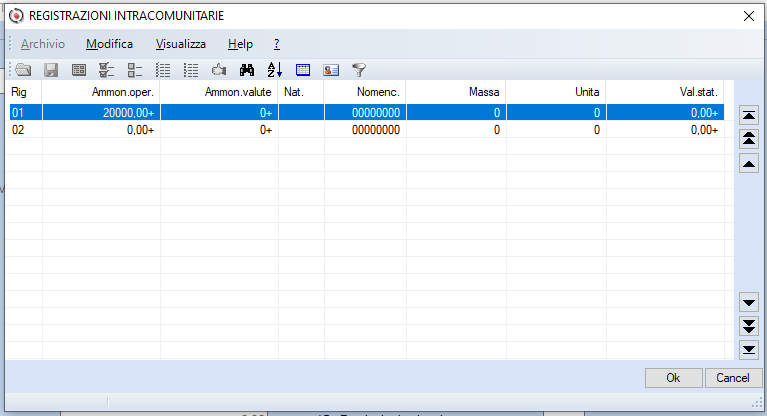Image resolution: width=767 pixels, height=416 pixels.
Task: Click the save floppy disk icon
Action: click(x=51, y=70)
